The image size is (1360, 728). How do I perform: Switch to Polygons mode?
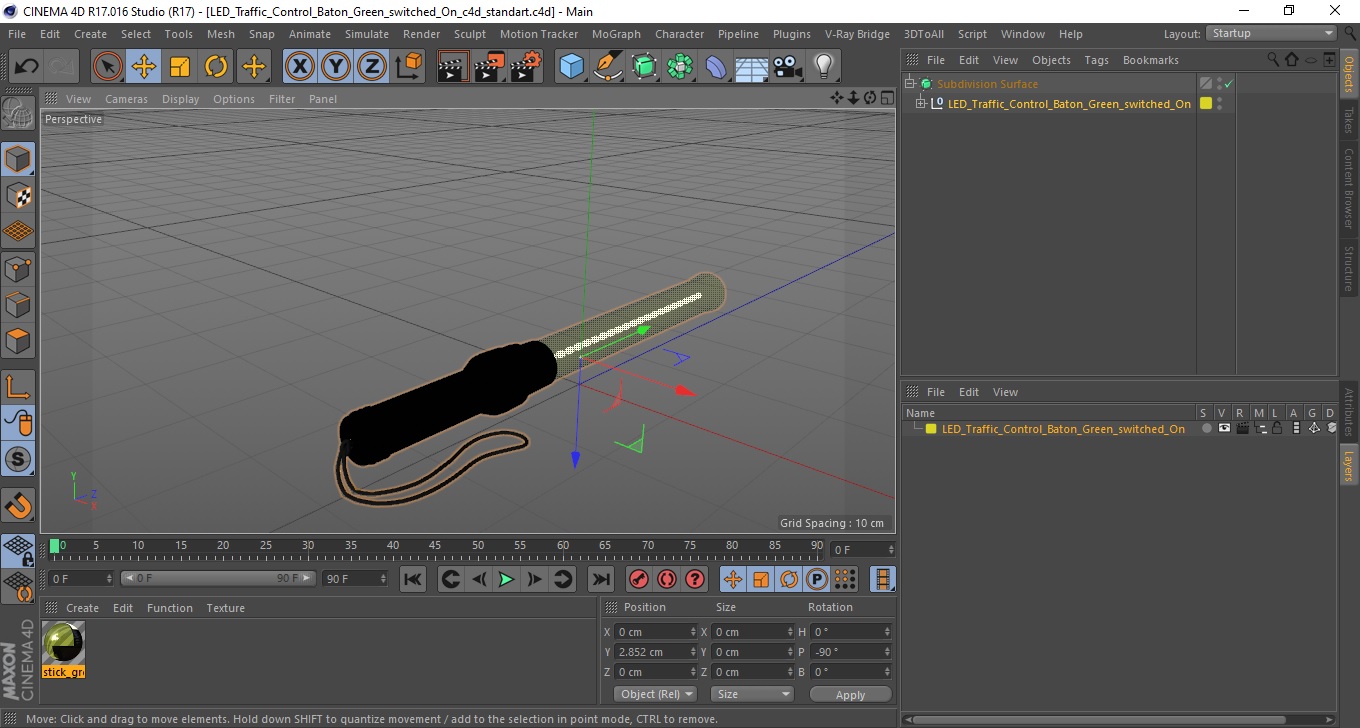tap(18, 340)
